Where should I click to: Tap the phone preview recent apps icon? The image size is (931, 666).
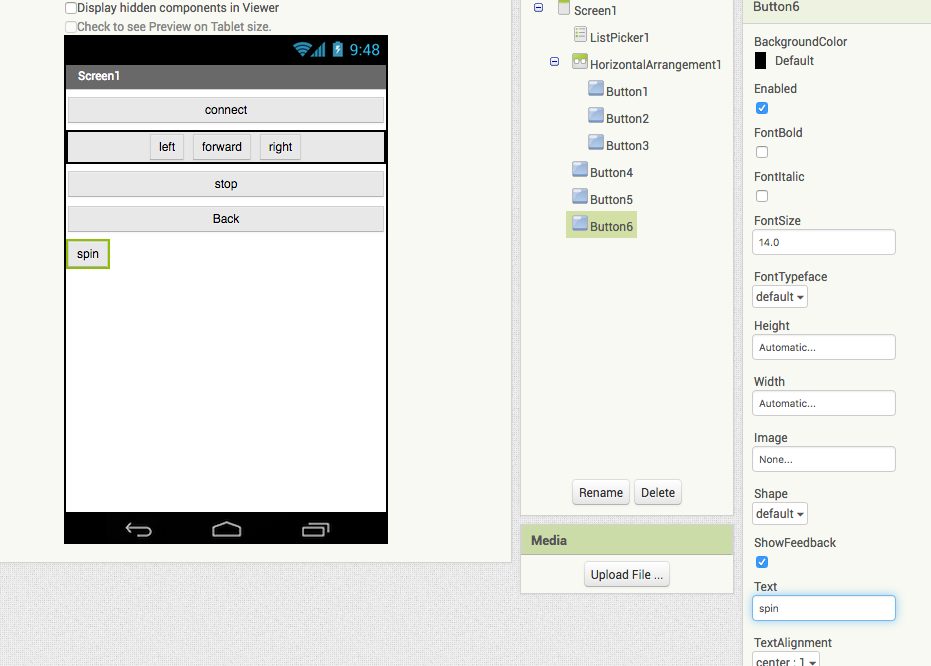click(x=315, y=529)
